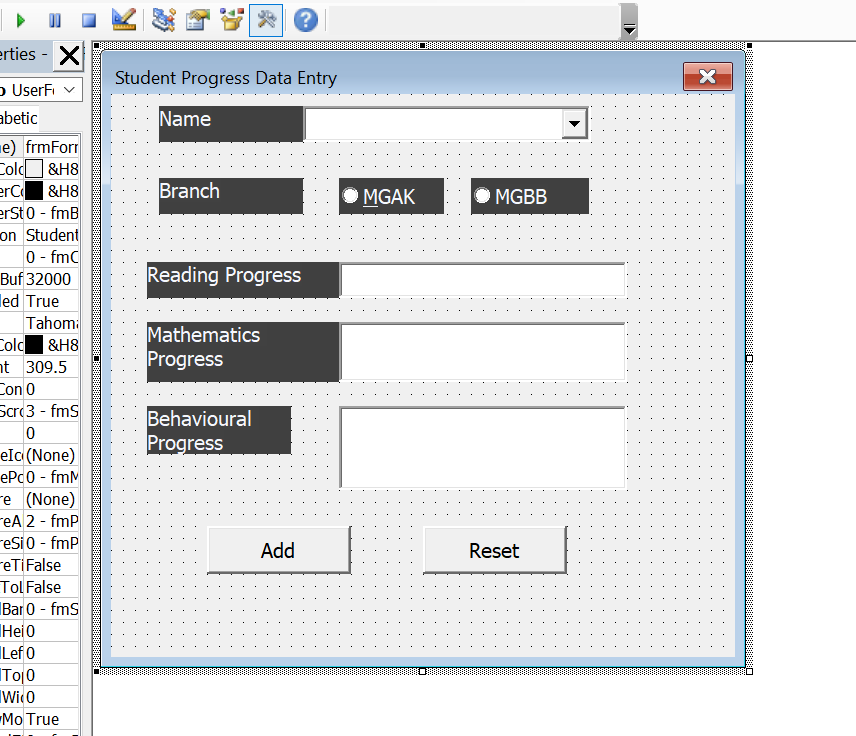The height and width of the screenshot is (736, 856).
Task: Click the black ForeColor swatch below Tahoma
Action: tap(34, 345)
